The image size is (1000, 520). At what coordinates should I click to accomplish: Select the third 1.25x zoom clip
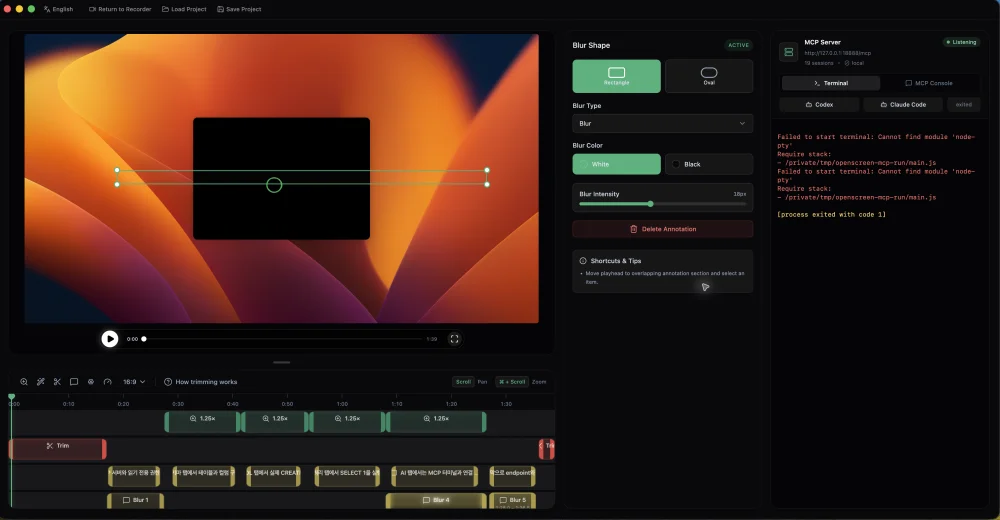coord(348,421)
